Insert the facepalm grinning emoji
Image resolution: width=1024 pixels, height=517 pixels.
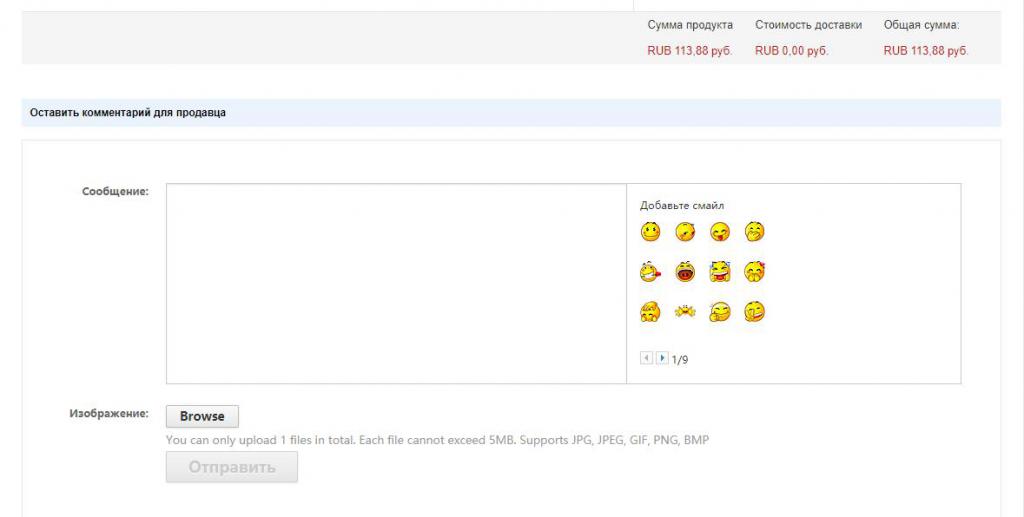pyautogui.click(x=754, y=313)
